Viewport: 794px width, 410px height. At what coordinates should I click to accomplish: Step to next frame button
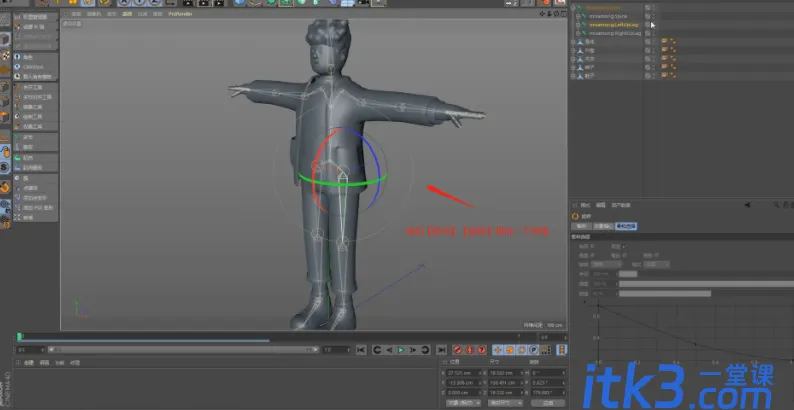click(x=413, y=350)
